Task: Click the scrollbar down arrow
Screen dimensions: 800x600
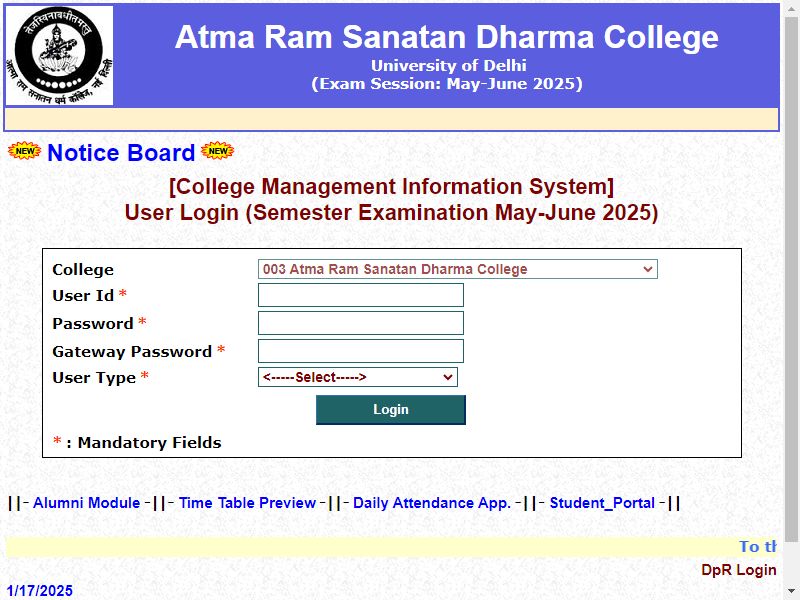Action: tap(792, 592)
